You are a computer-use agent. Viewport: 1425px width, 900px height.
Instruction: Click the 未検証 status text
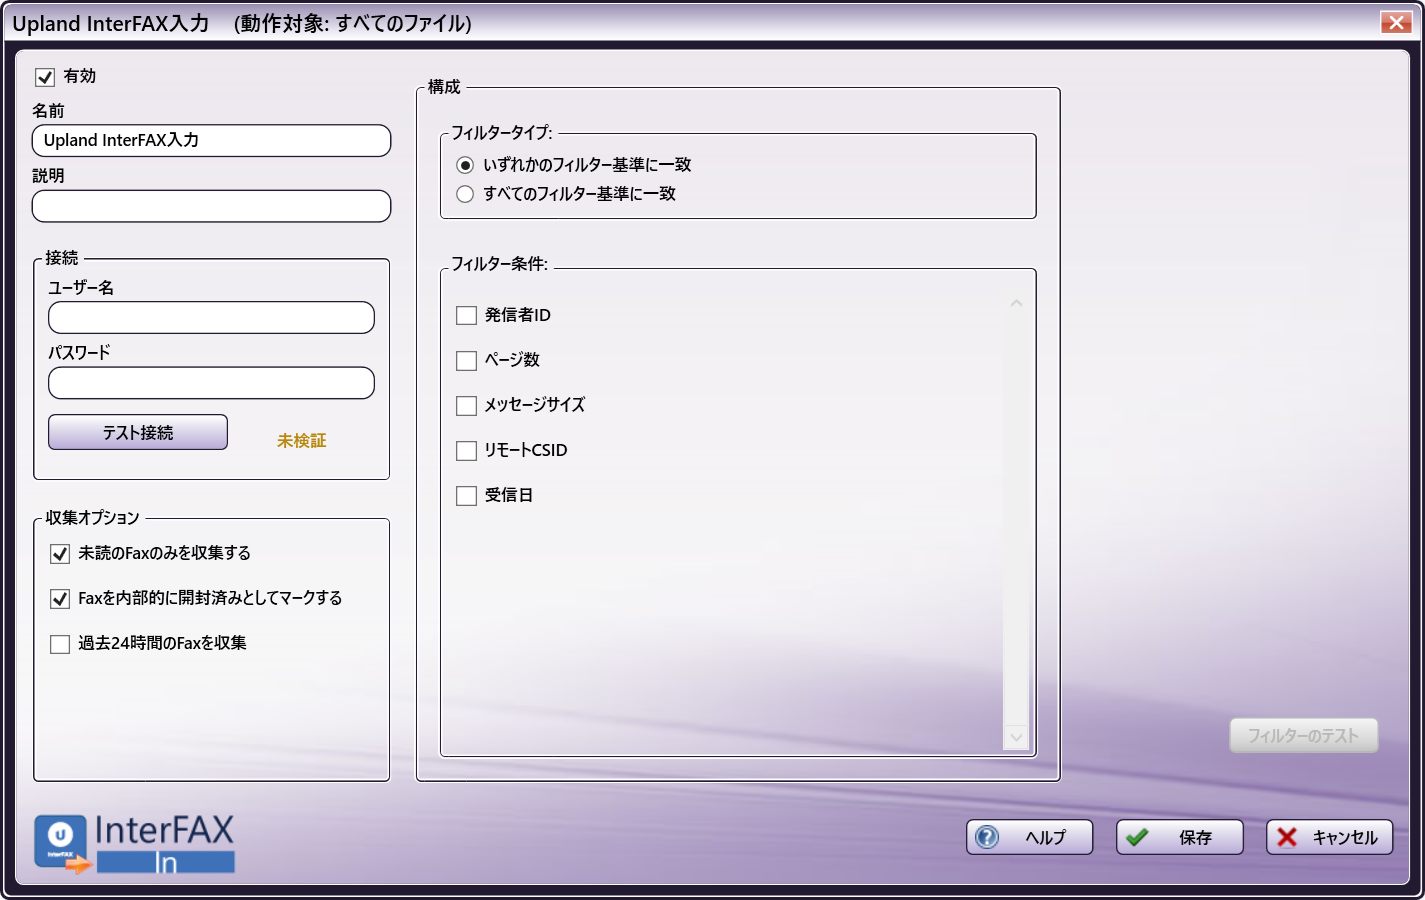(301, 441)
